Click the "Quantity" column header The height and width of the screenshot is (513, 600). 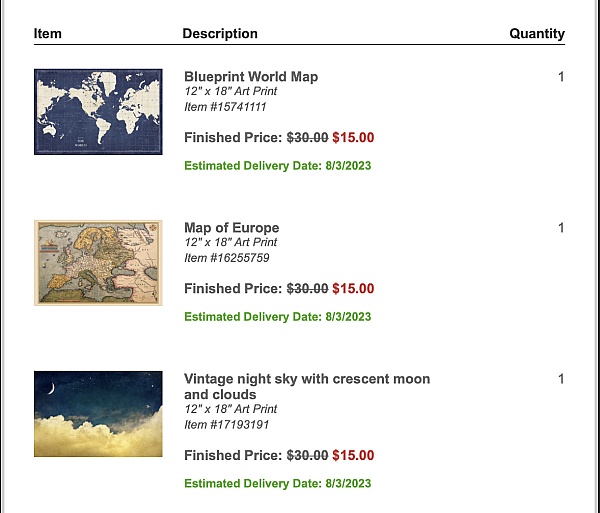tap(537, 34)
